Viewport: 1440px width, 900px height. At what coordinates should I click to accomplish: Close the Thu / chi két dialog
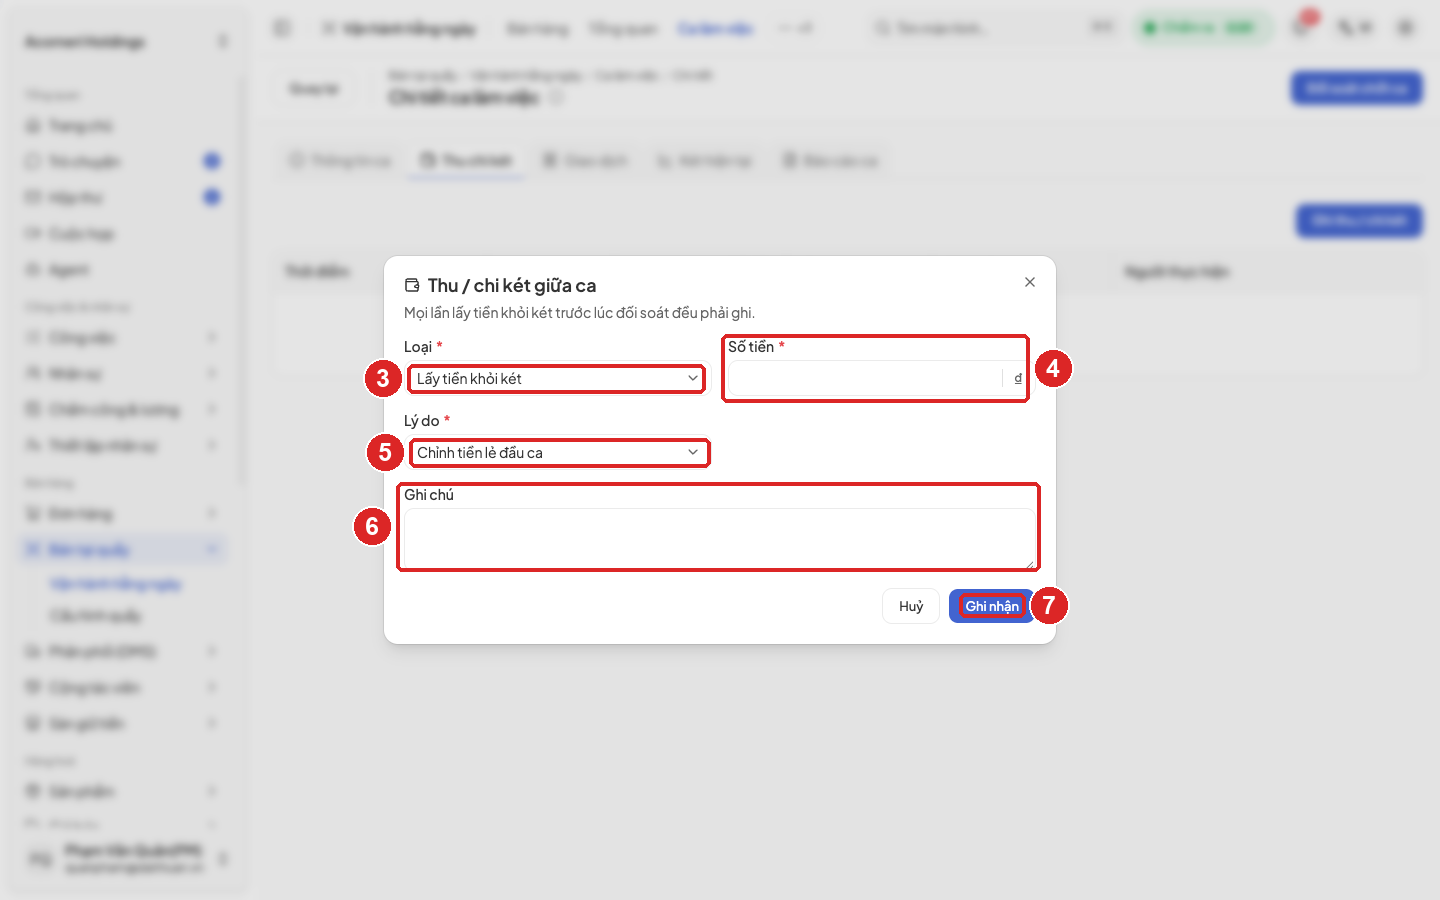pos(1030,282)
